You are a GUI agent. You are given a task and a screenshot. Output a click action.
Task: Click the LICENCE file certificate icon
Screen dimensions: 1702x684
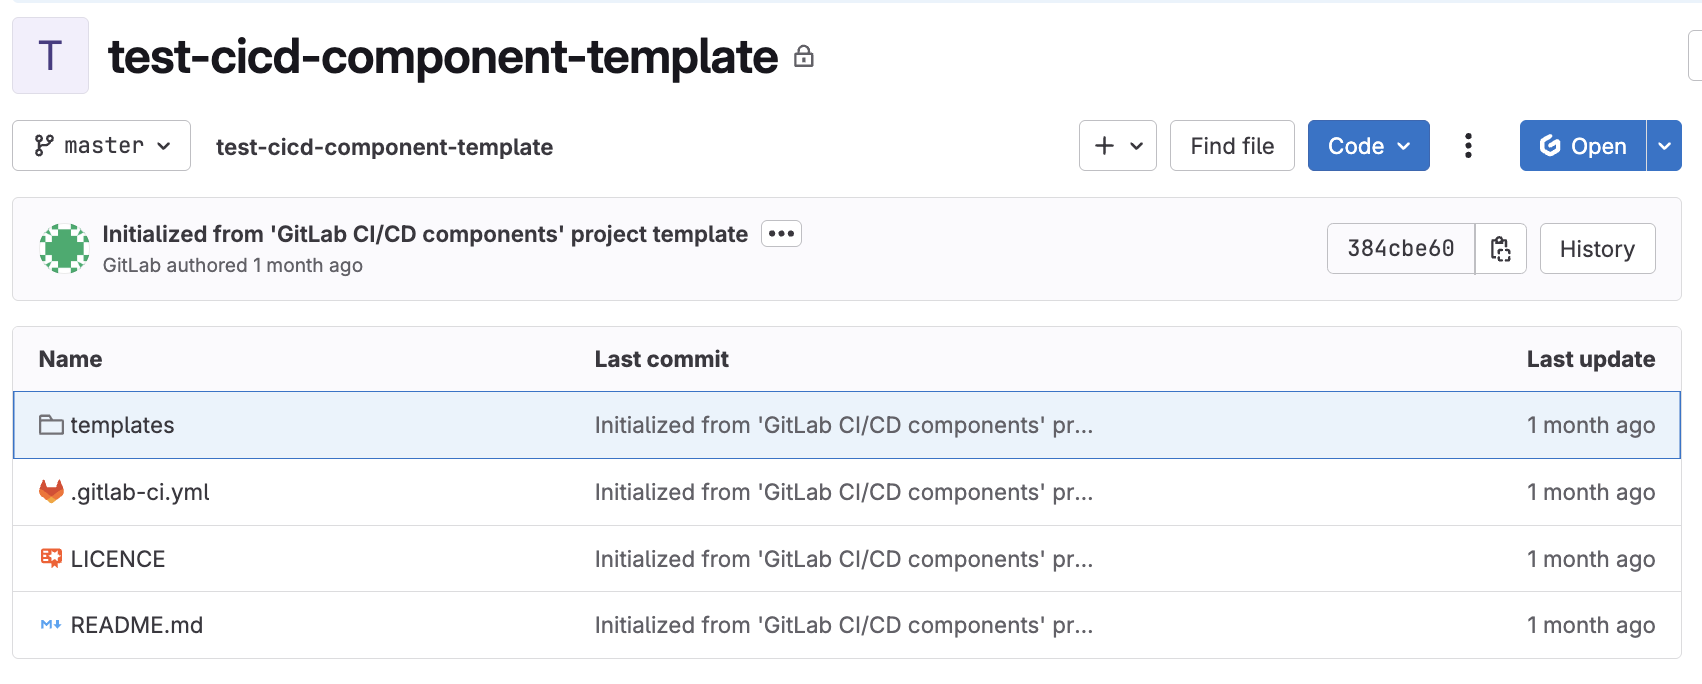click(51, 558)
